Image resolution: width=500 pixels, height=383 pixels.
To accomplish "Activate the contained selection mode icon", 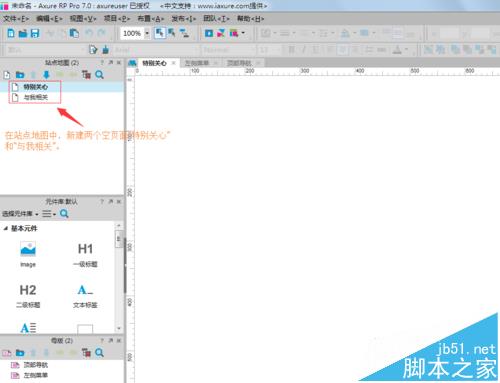I will pyautogui.click(x=172, y=33).
